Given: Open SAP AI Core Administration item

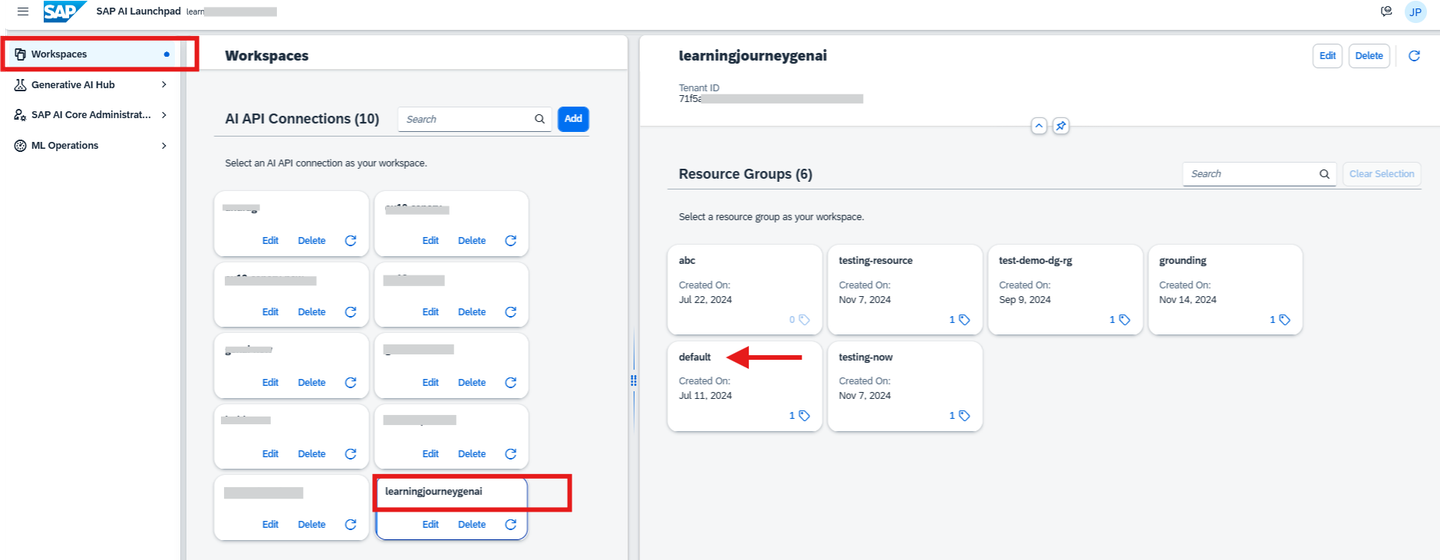Looking at the screenshot, I should tap(91, 115).
